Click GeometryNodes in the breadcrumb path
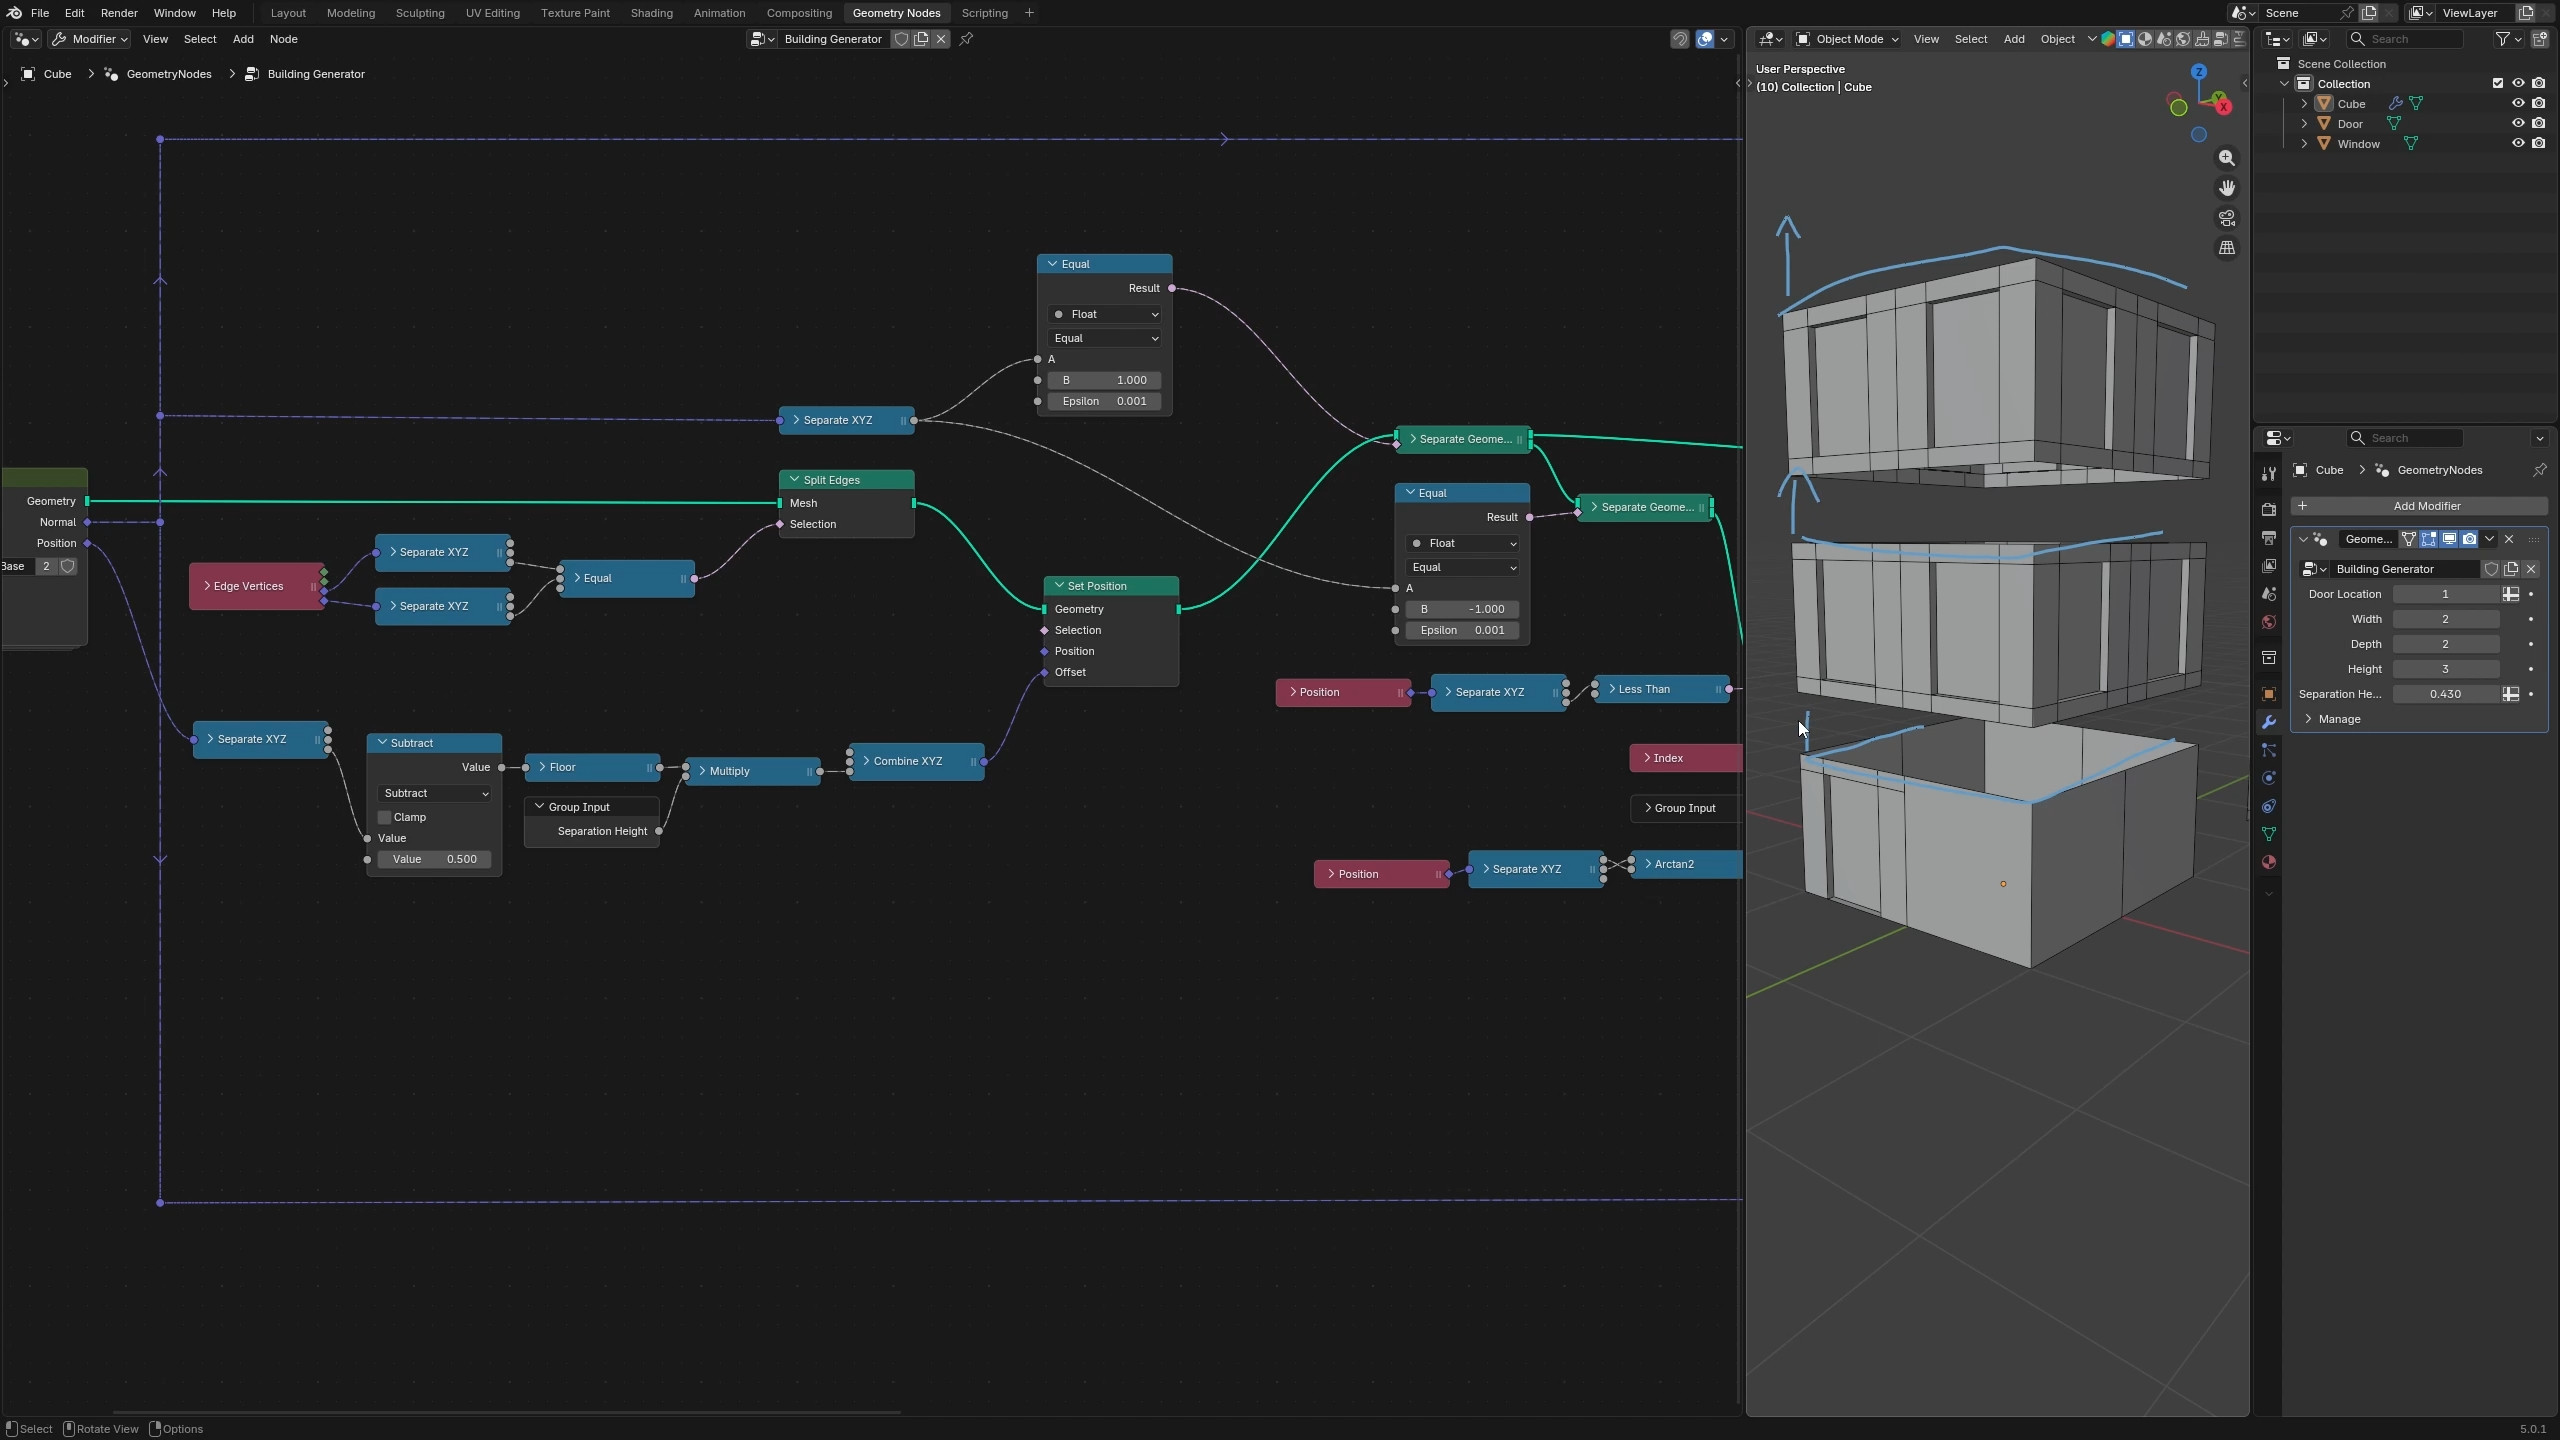 (169, 74)
